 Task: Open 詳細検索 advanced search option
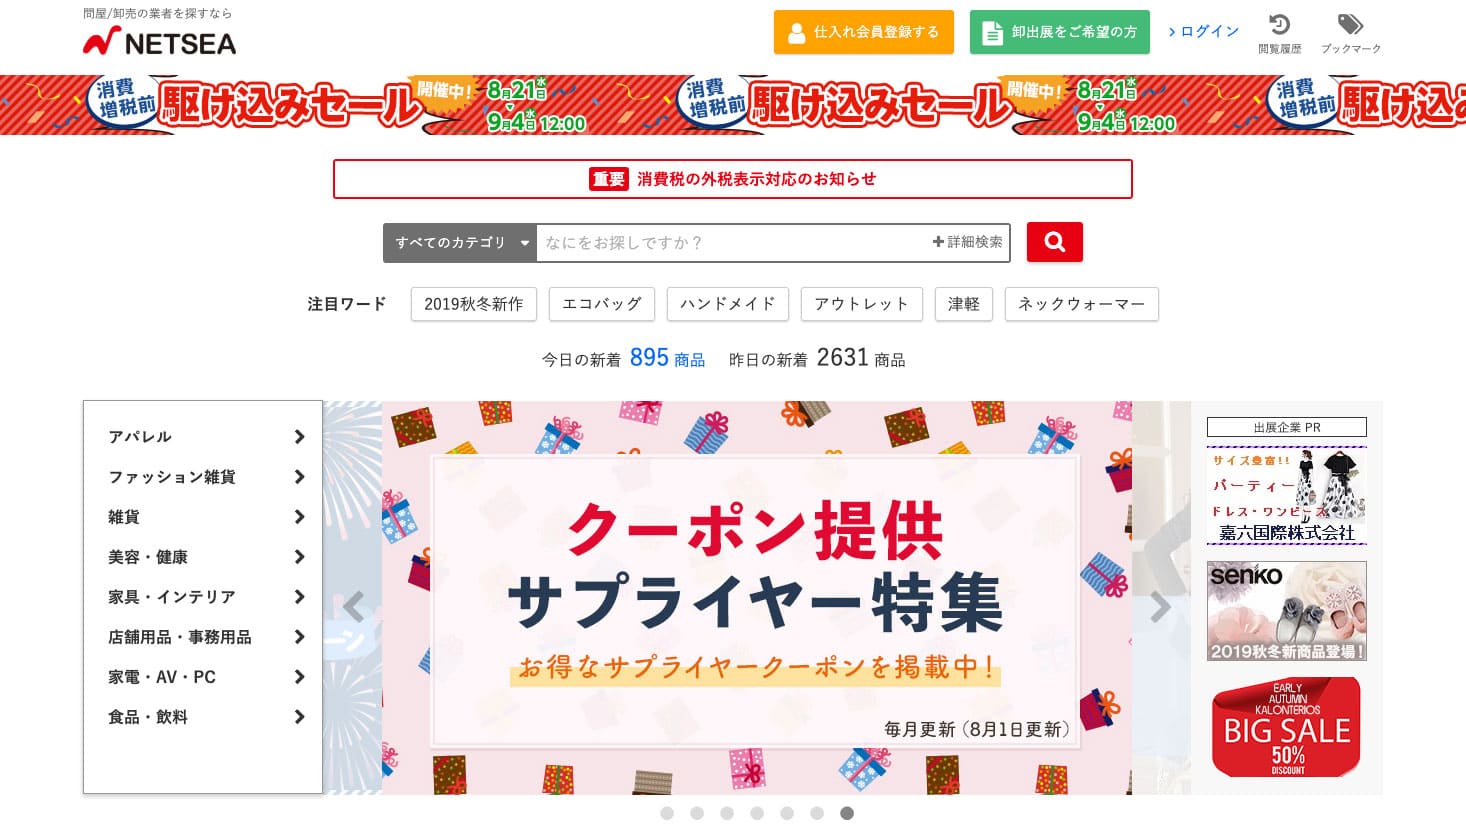point(967,242)
